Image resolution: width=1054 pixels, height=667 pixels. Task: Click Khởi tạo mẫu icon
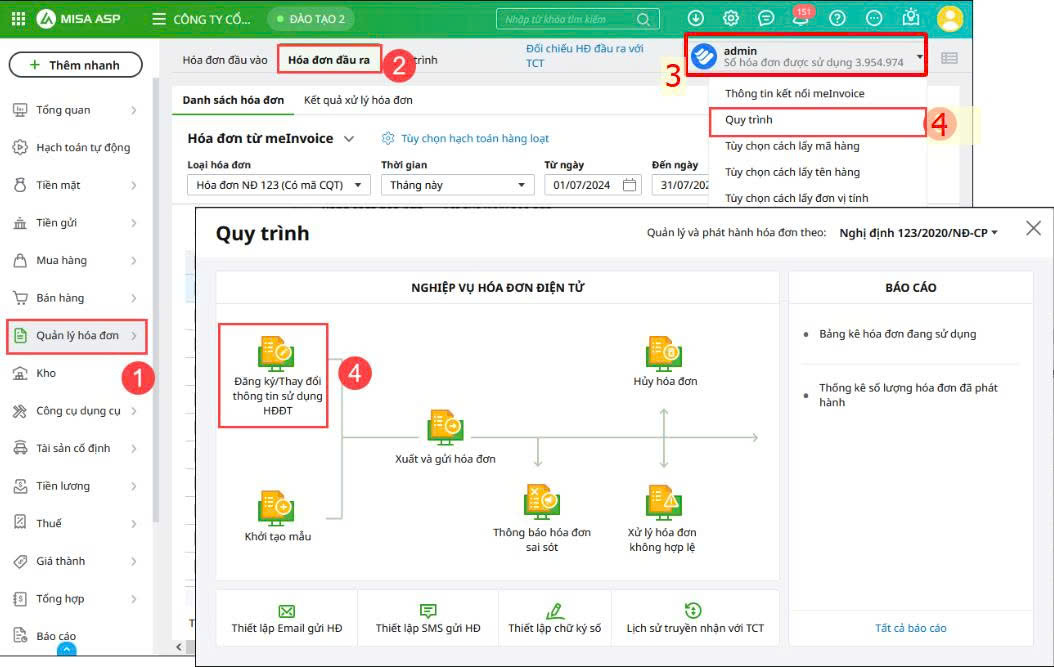277,506
